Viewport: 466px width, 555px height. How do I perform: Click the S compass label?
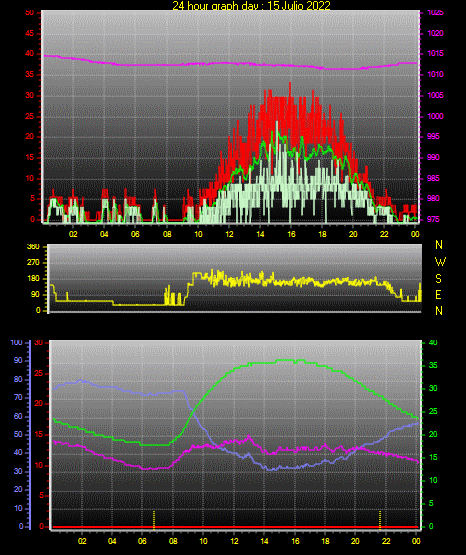tap(438, 279)
